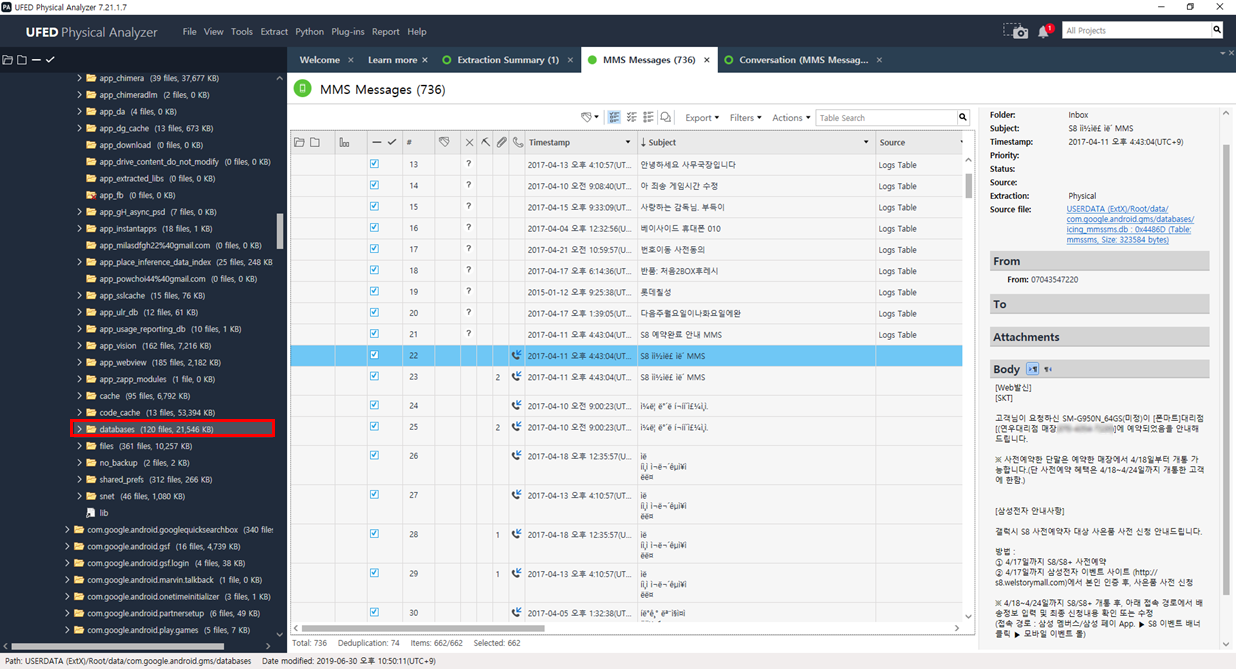Image resolution: width=1236 pixels, height=669 pixels.
Task: Expand the cache folder
Action: click(79, 395)
